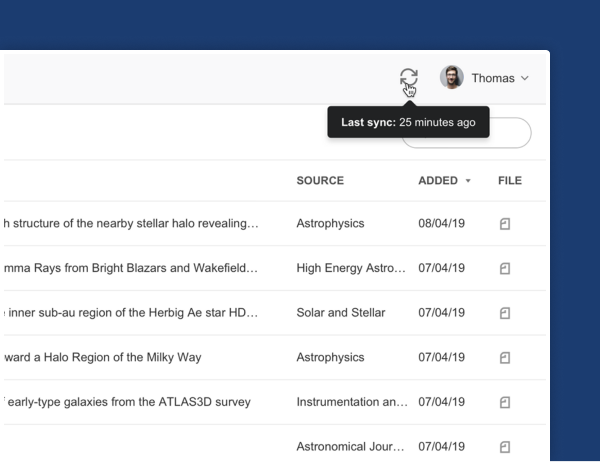Open file icon for Bright Blazars paper
The image size is (600, 462).
click(x=505, y=267)
